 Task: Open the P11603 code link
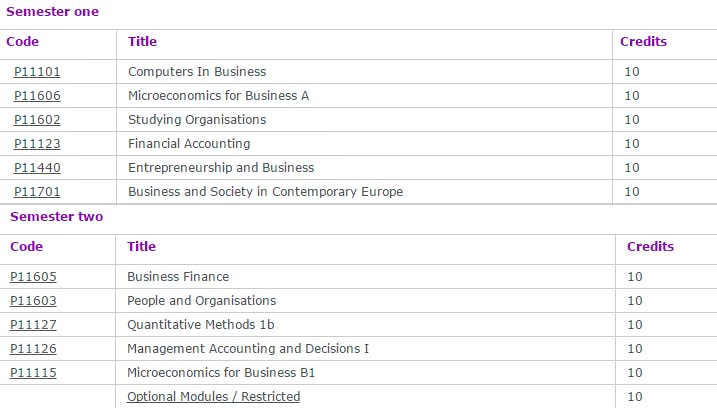click(x=33, y=301)
